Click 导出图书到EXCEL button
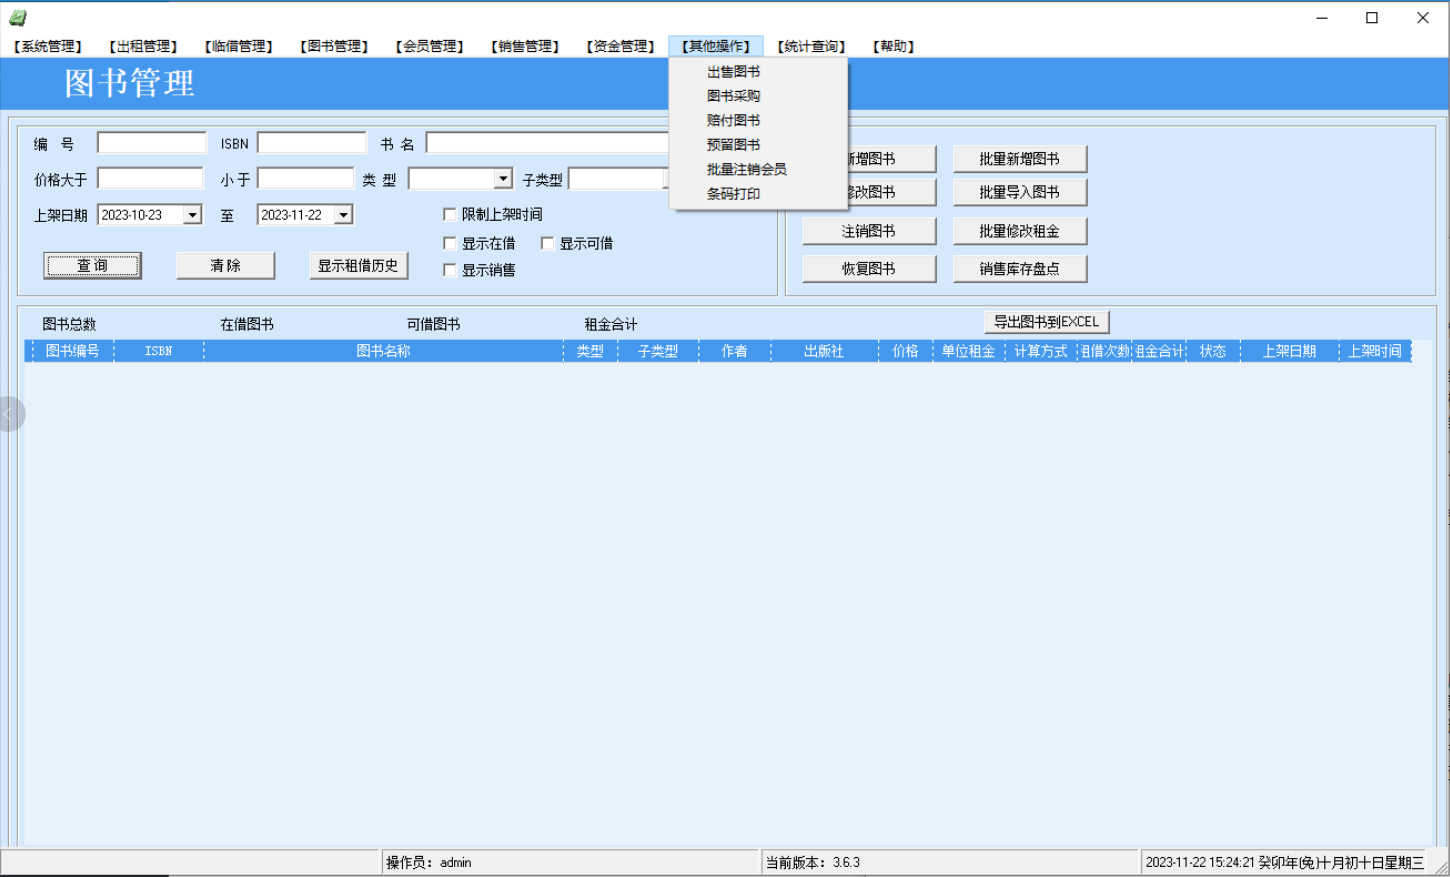1450x877 pixels. pos(1046,322)
